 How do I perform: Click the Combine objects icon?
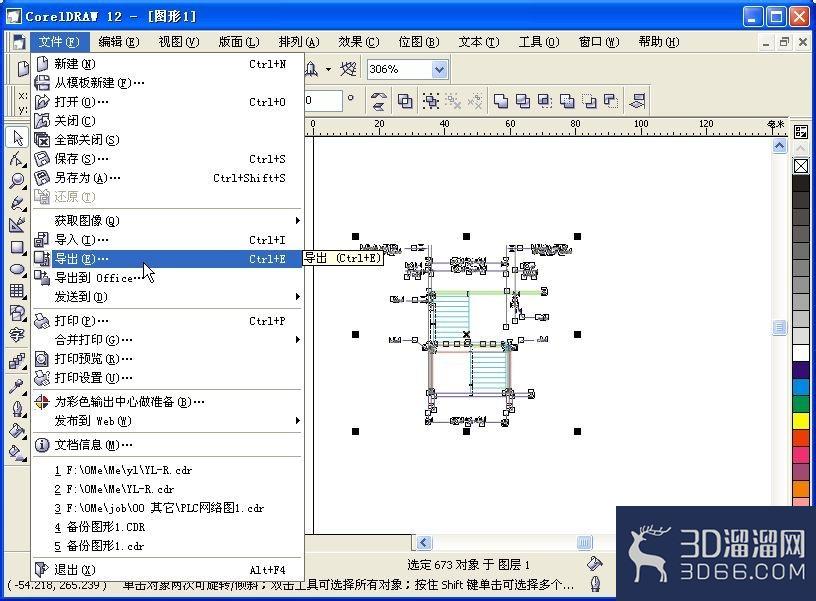405,100
